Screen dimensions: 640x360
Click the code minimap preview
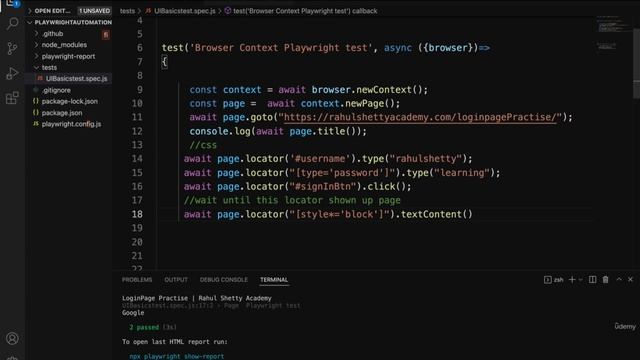612,33
